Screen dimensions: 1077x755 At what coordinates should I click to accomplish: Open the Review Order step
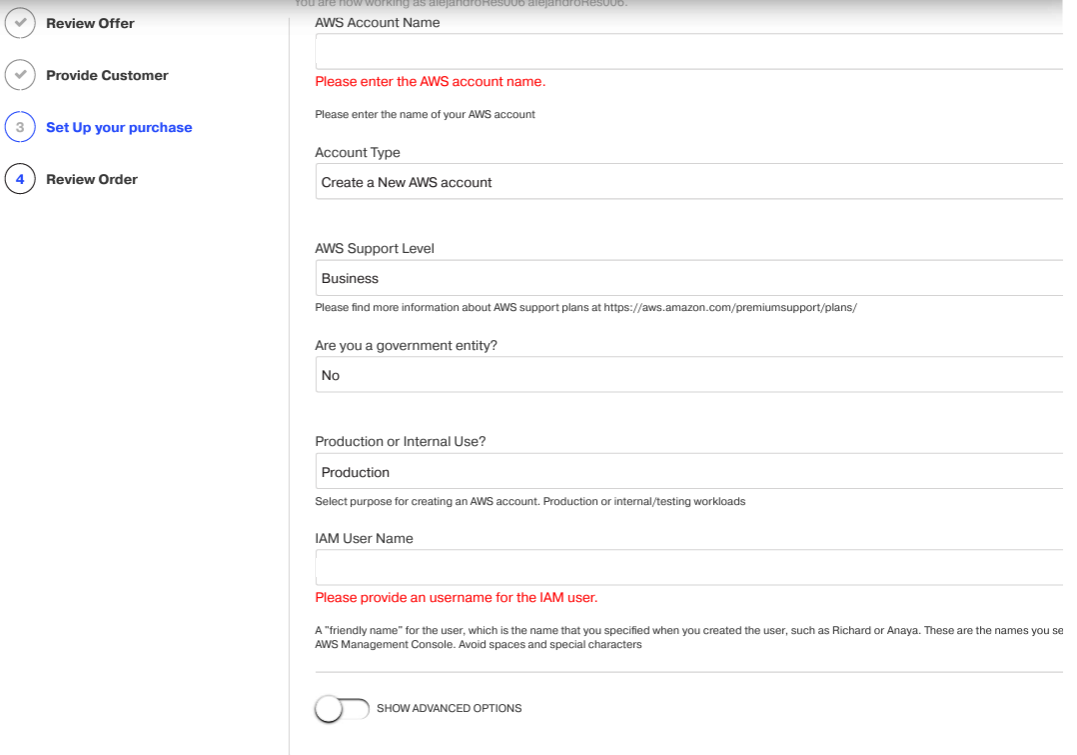91,179
